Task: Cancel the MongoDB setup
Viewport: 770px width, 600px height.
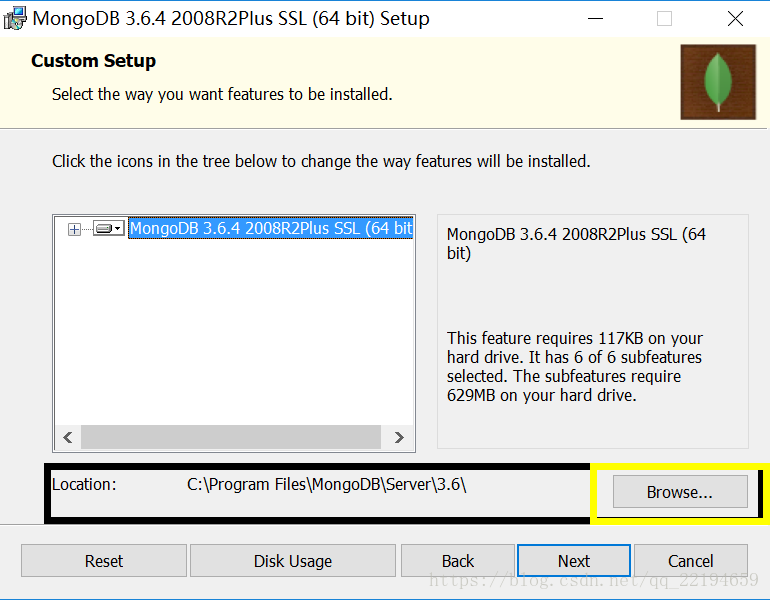Action: tap(690, 561)
